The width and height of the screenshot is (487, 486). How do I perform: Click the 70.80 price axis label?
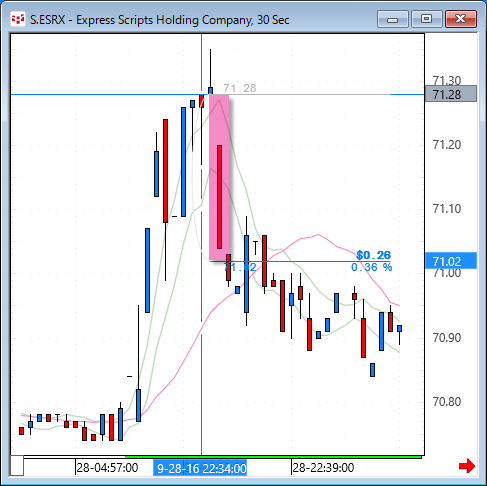(x=447, y=402)
